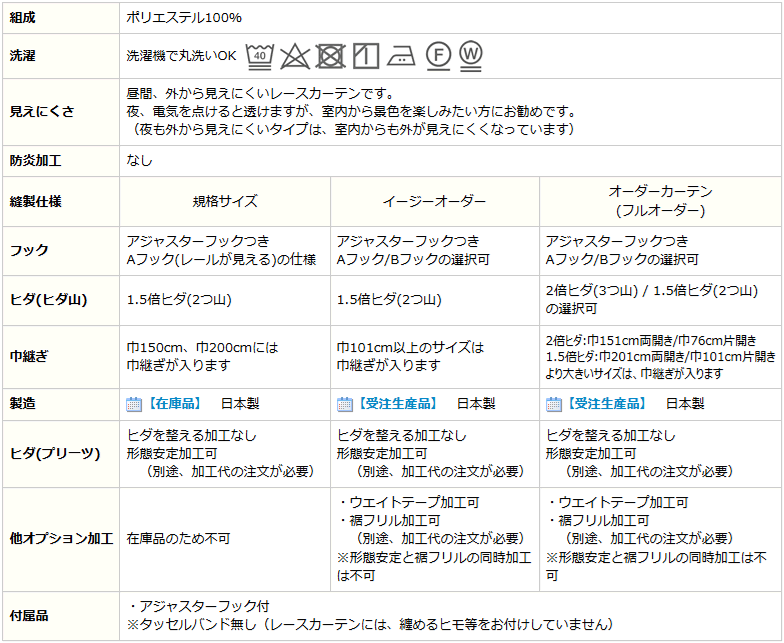
Task: Select the オーダーカーテン (フルオーダー) header
Action: tap(660, 201)
